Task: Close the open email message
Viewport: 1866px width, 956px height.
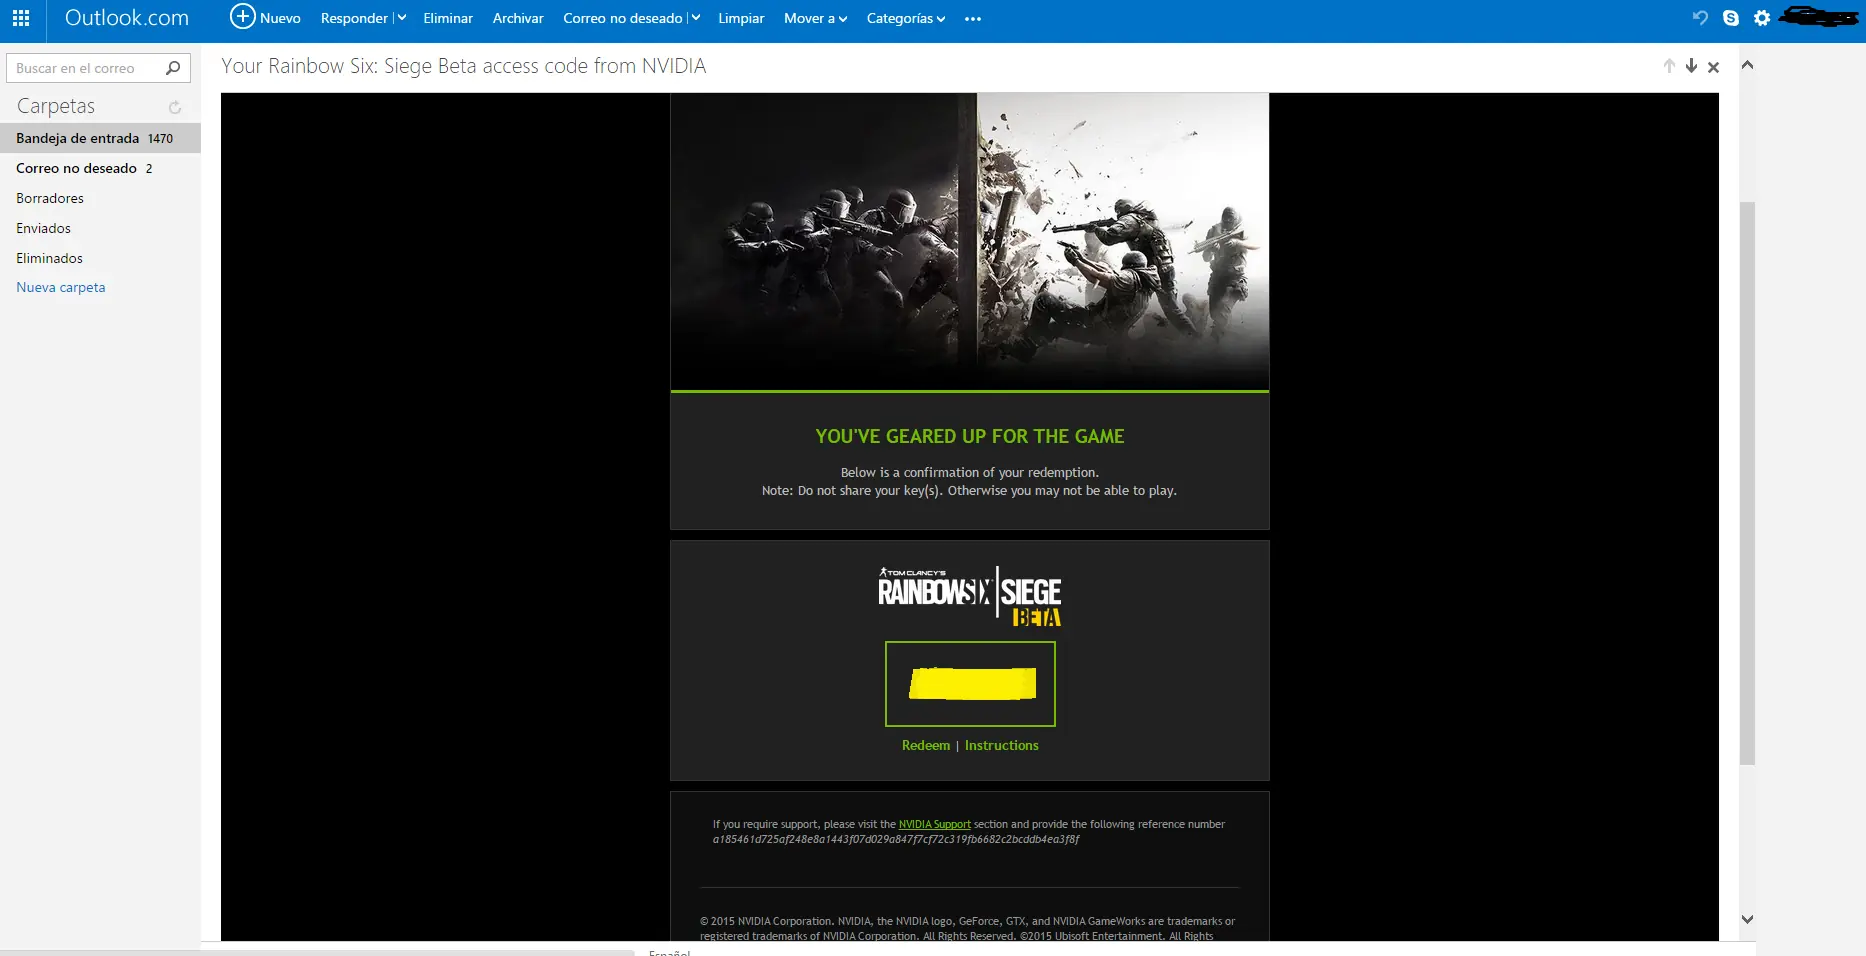Action: click(1713, 67)
